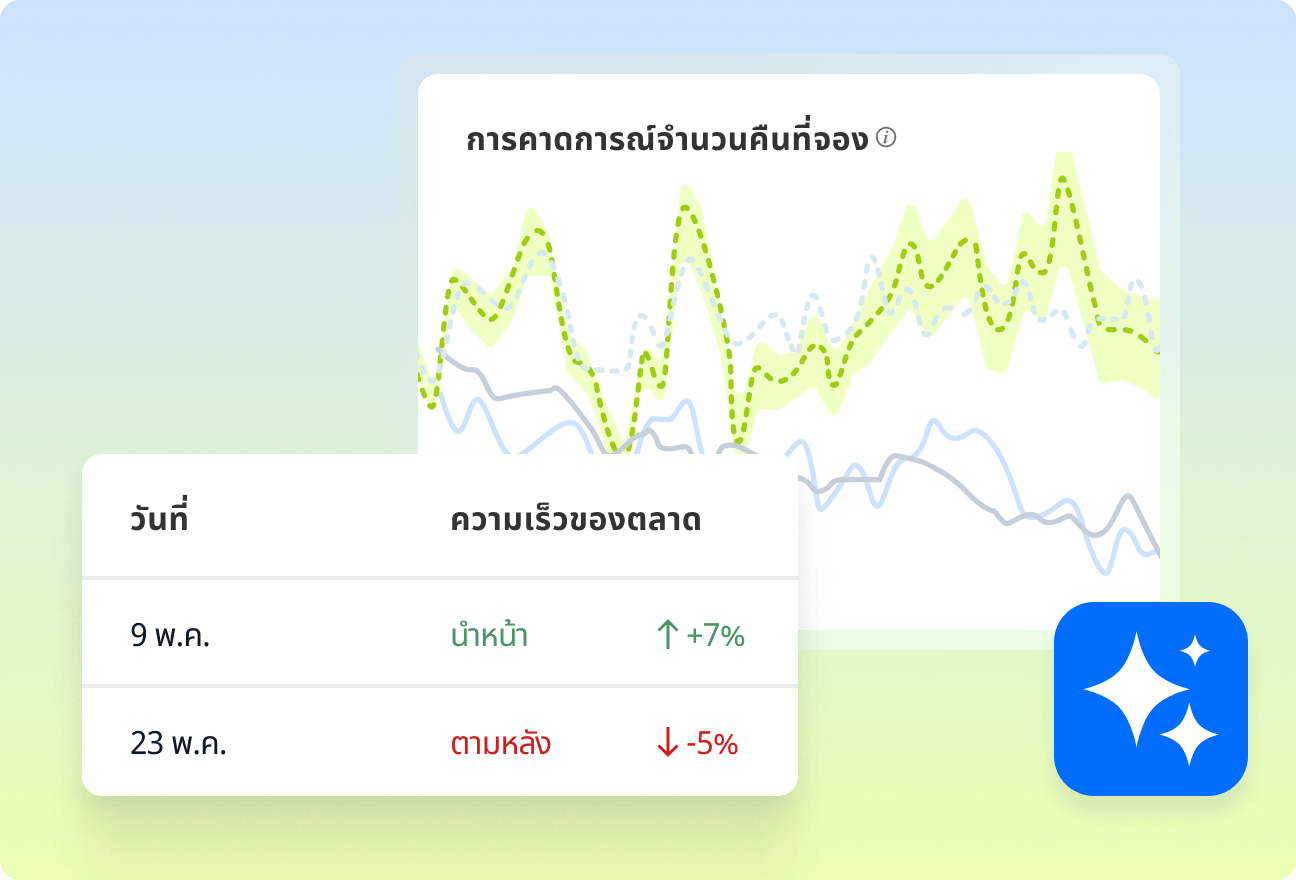Image resolution: width=1296 pixels, height=880 pixels.
Task: Select the chart title การคาดการณ์จำนวนคืนที่จอง
Action: pos(667,140)
